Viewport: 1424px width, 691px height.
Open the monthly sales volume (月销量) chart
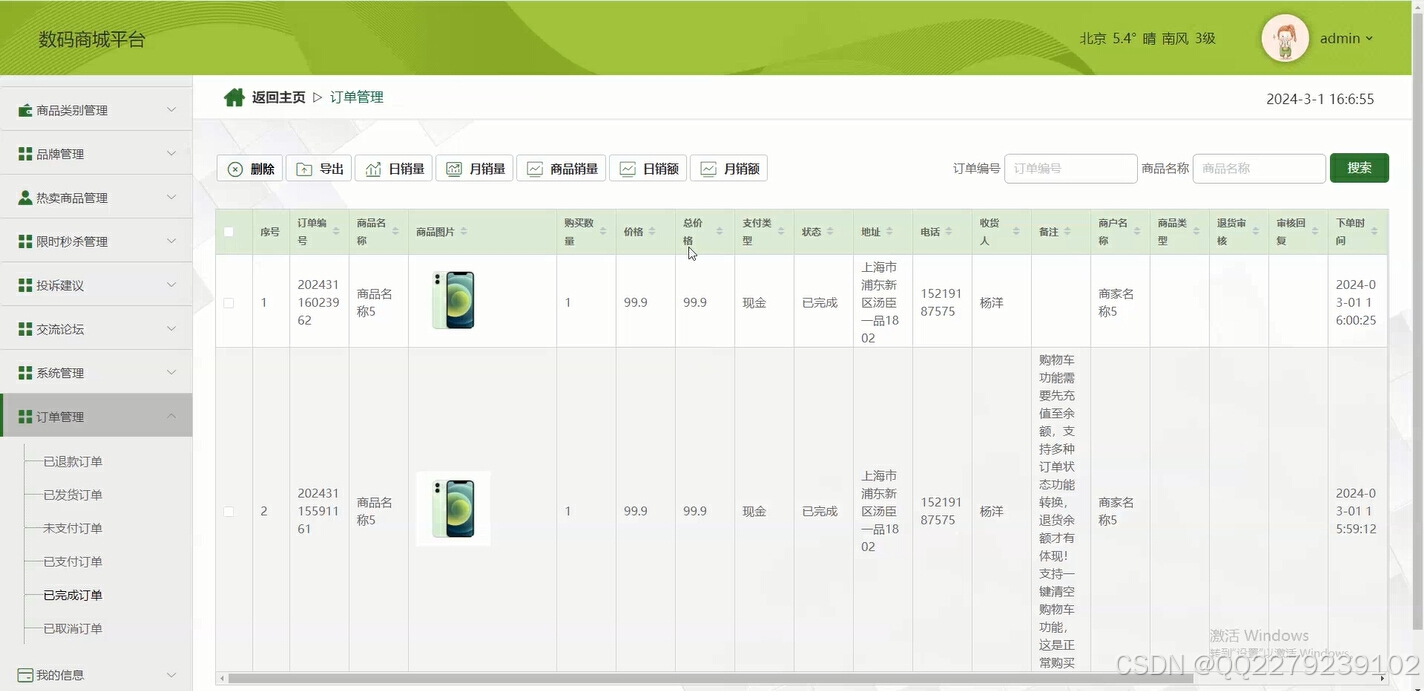474,168
